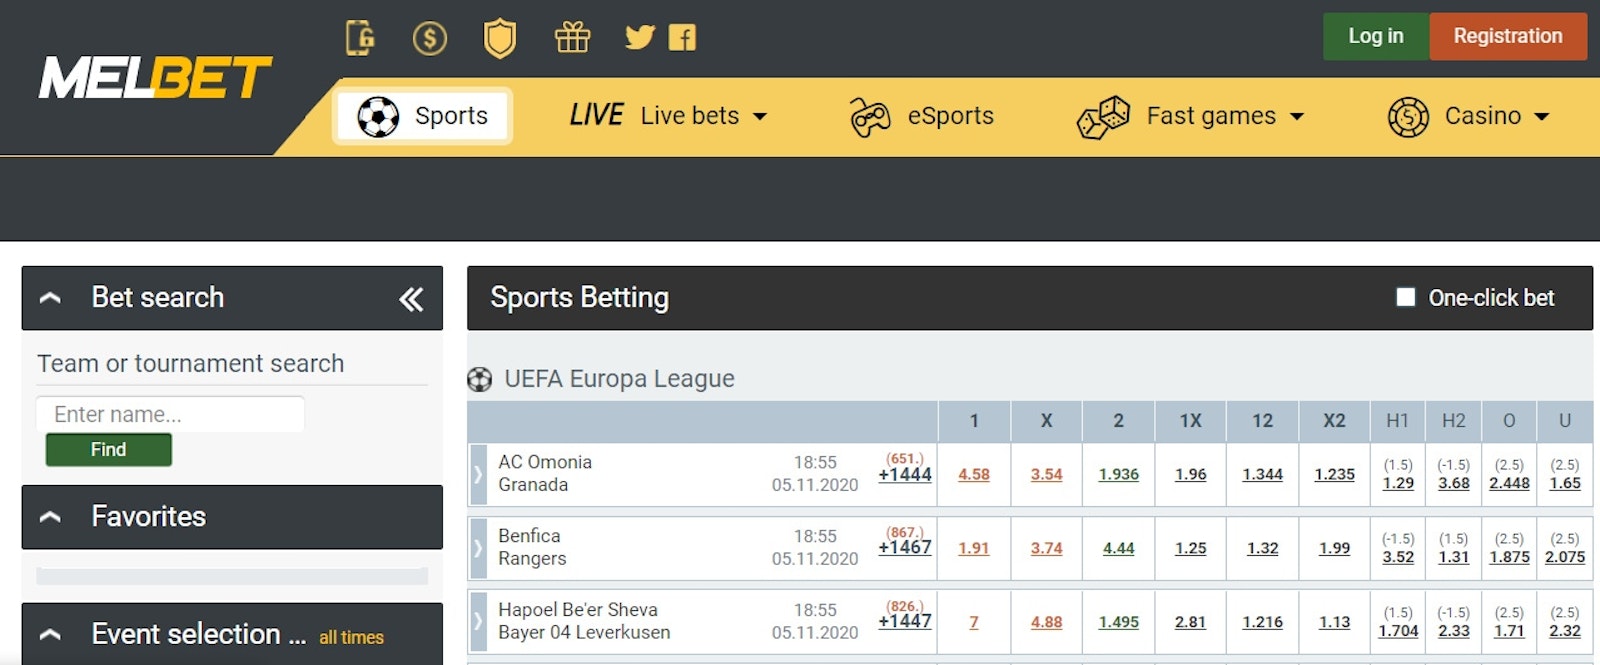Open the dollar payments icon
The image size is (1600, 665).
tap(430, 38)
